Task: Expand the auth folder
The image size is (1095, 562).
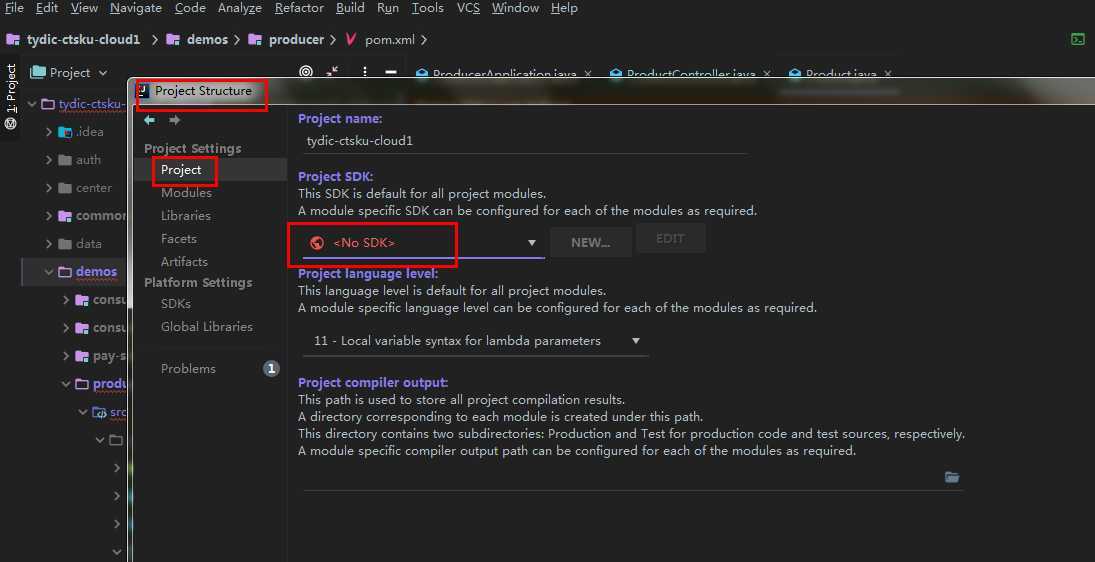Action: click(49, 160)
